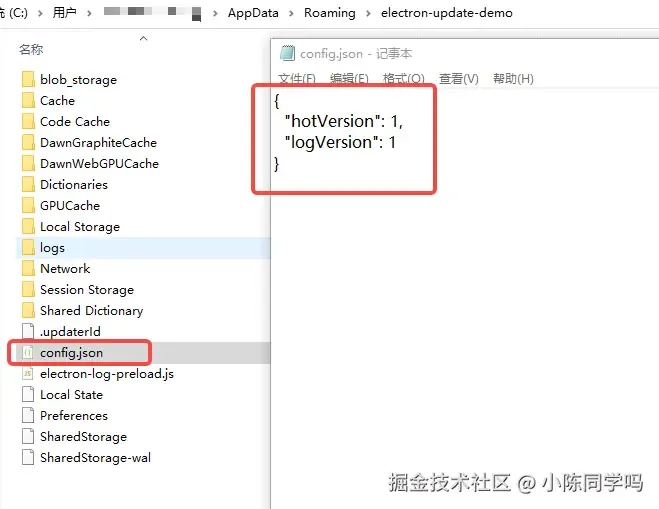Go to 用户 in the address bar

point(64,13)
